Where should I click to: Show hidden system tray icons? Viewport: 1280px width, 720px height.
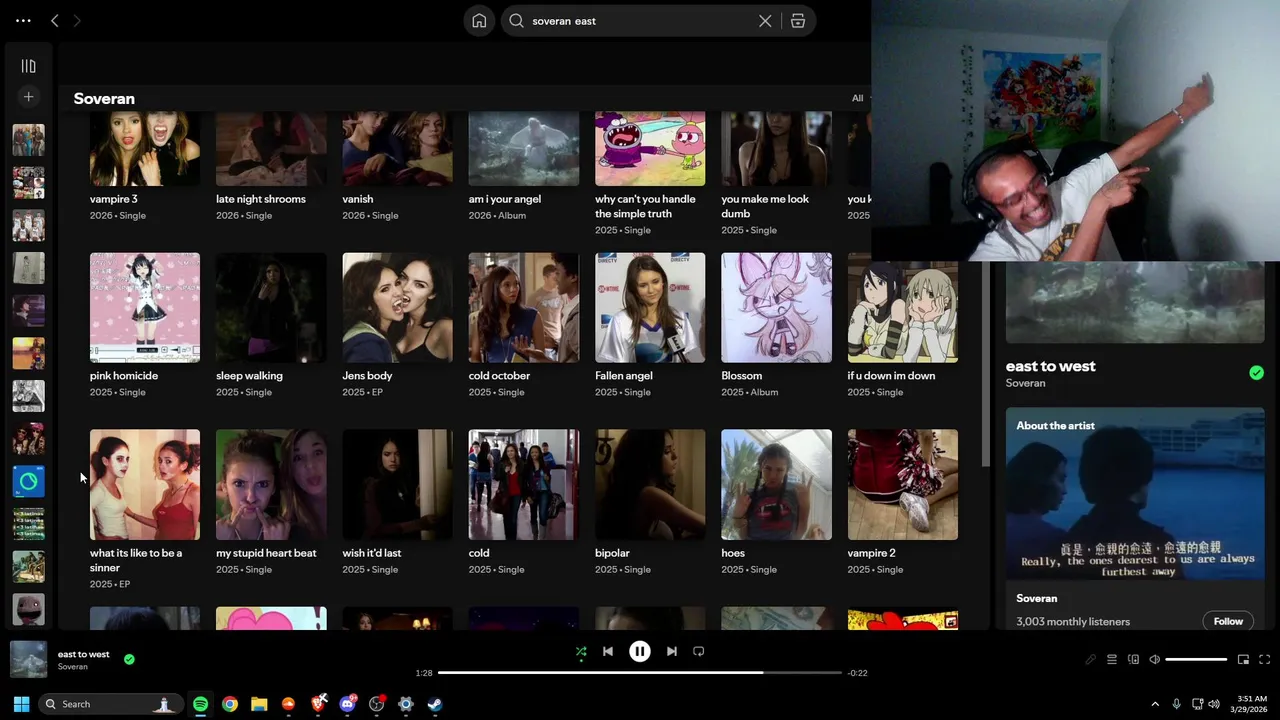[1155, 704]
